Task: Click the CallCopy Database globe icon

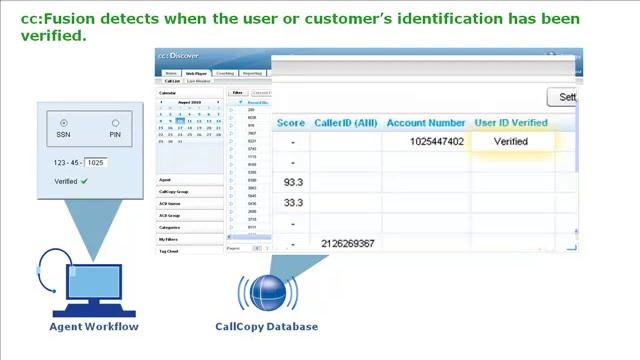Action: (268, 293)
